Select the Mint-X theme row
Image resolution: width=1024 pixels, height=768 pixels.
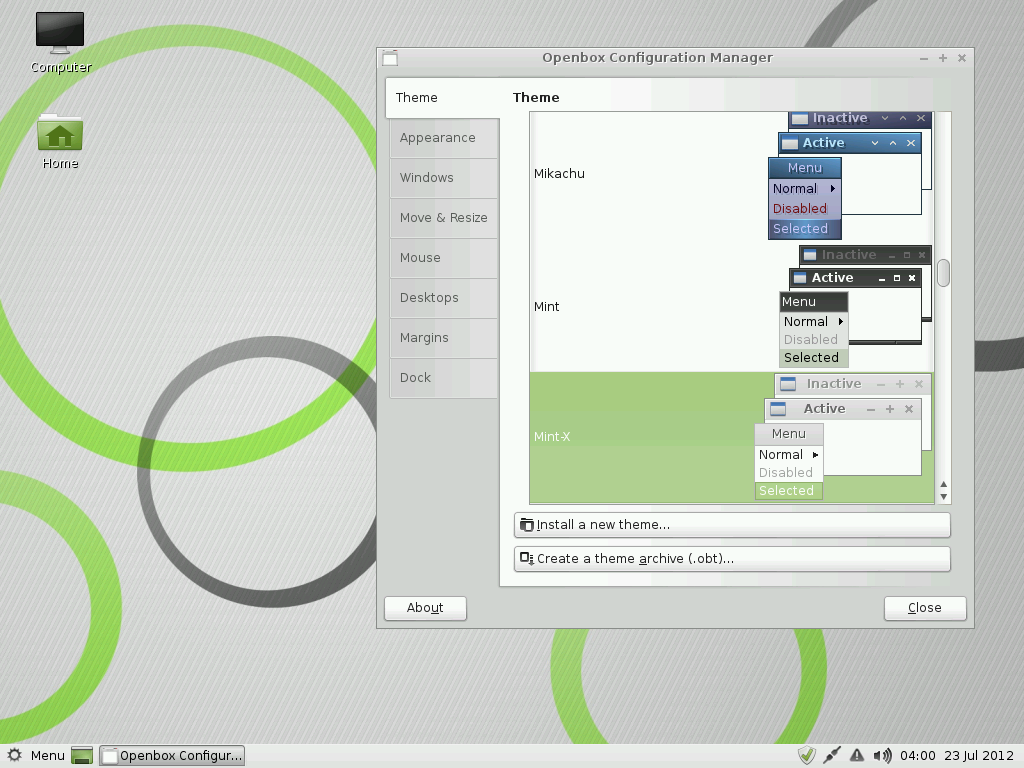pyautogui.click(x=731, y=438)
